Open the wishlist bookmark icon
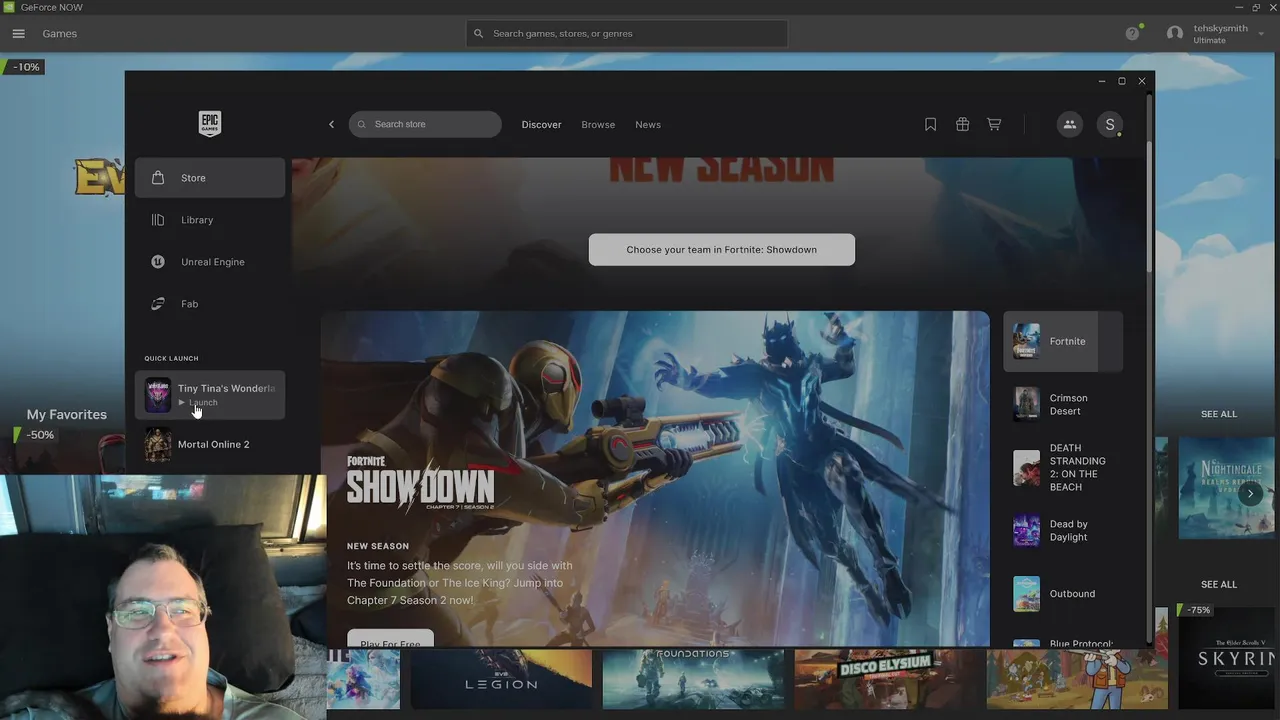The image size is (1280, 720). [930, 124]
